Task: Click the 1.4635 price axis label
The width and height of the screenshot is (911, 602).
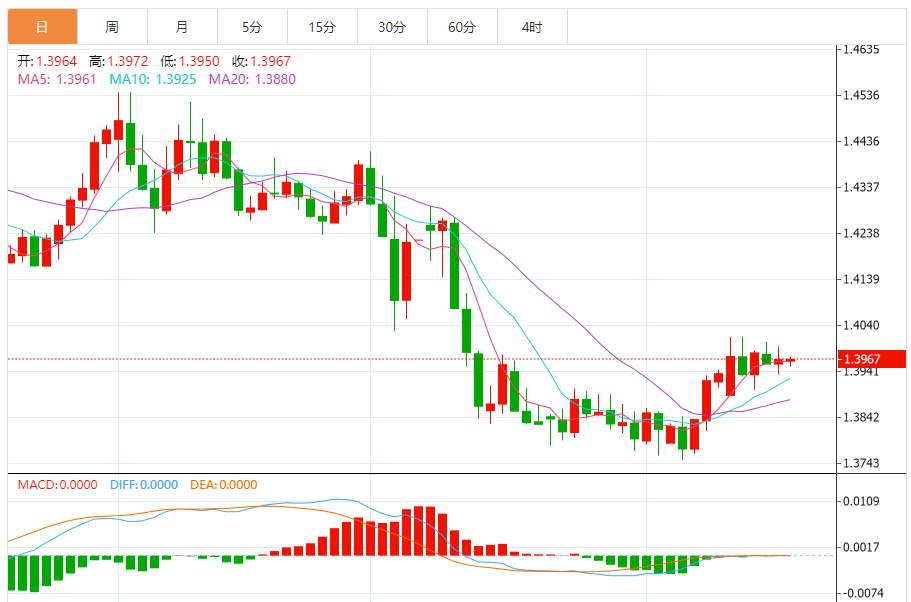Action: (862, 49)
